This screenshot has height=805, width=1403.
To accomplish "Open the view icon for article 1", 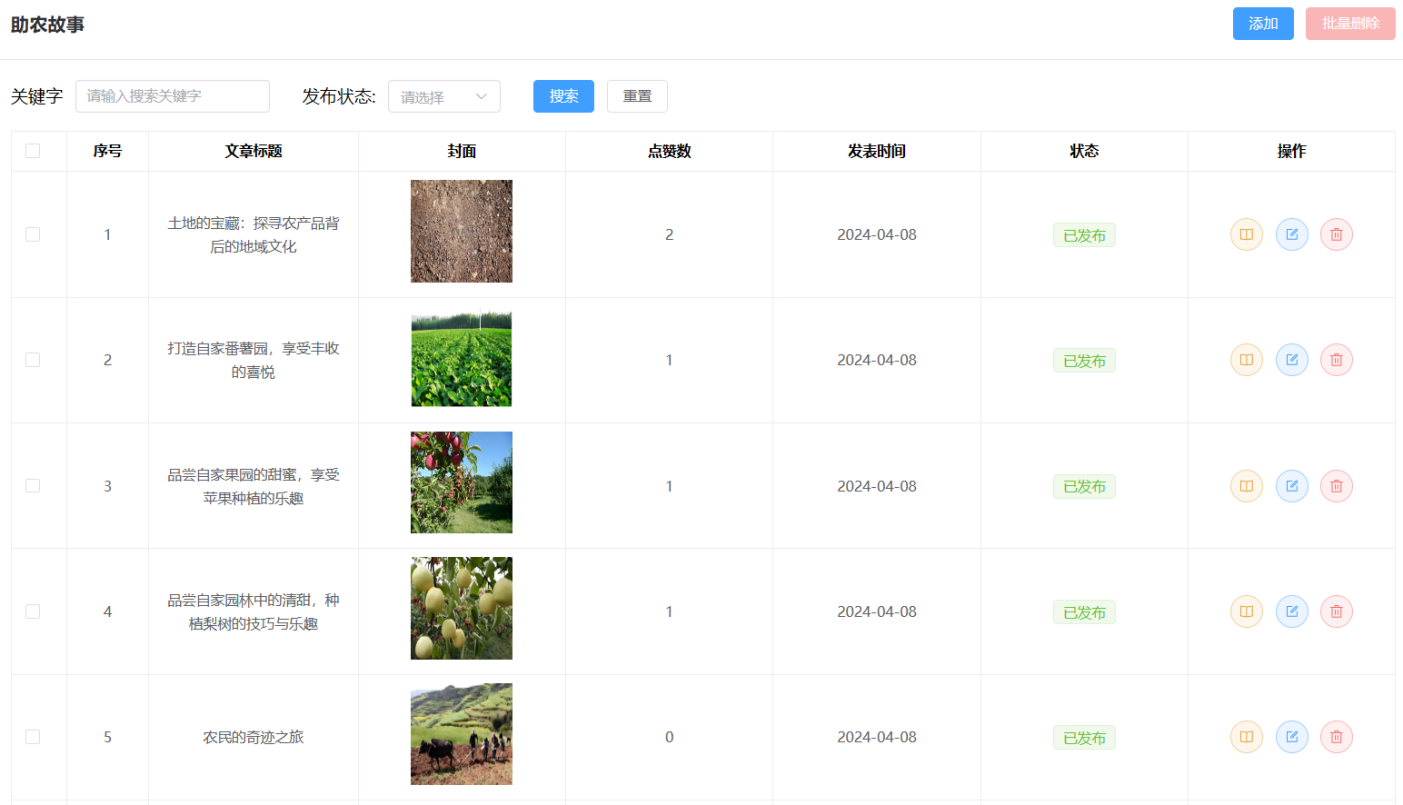I will point(1246,234).
